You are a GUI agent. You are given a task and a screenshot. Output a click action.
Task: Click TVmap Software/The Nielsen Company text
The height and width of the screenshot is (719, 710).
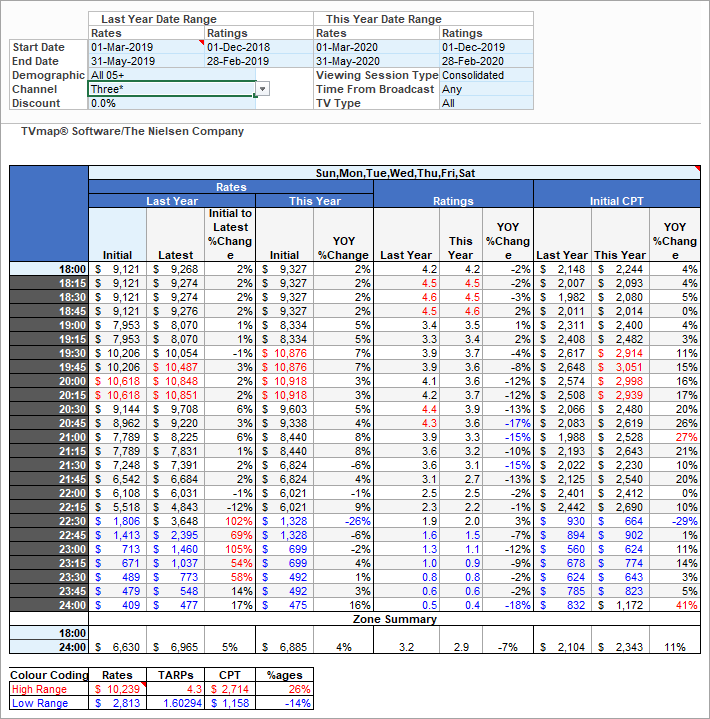(x=133, y=131)
